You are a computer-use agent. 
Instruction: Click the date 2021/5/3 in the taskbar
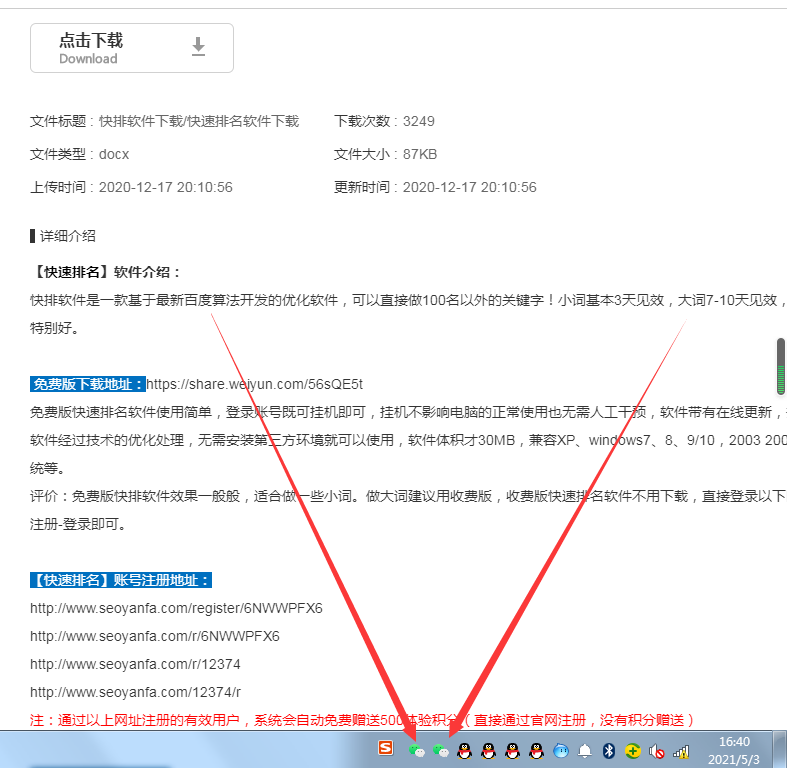[734, 759]
